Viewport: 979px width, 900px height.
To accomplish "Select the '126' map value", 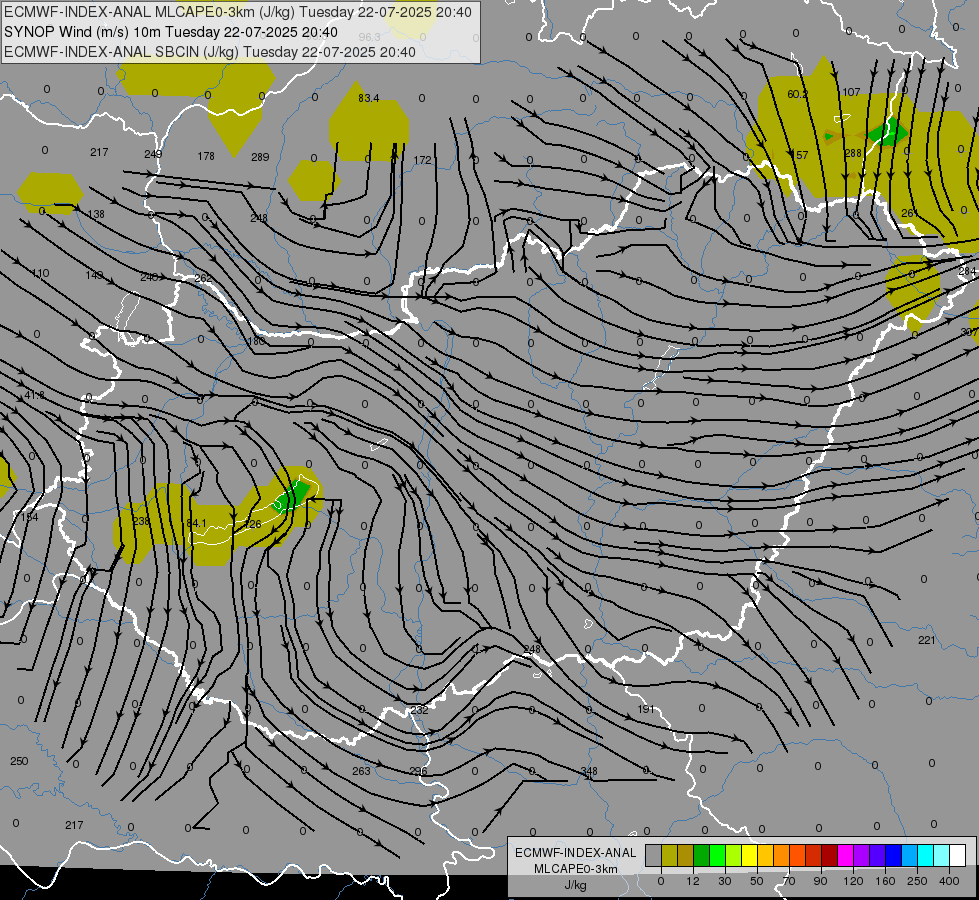I will click(x=252, y=525).
